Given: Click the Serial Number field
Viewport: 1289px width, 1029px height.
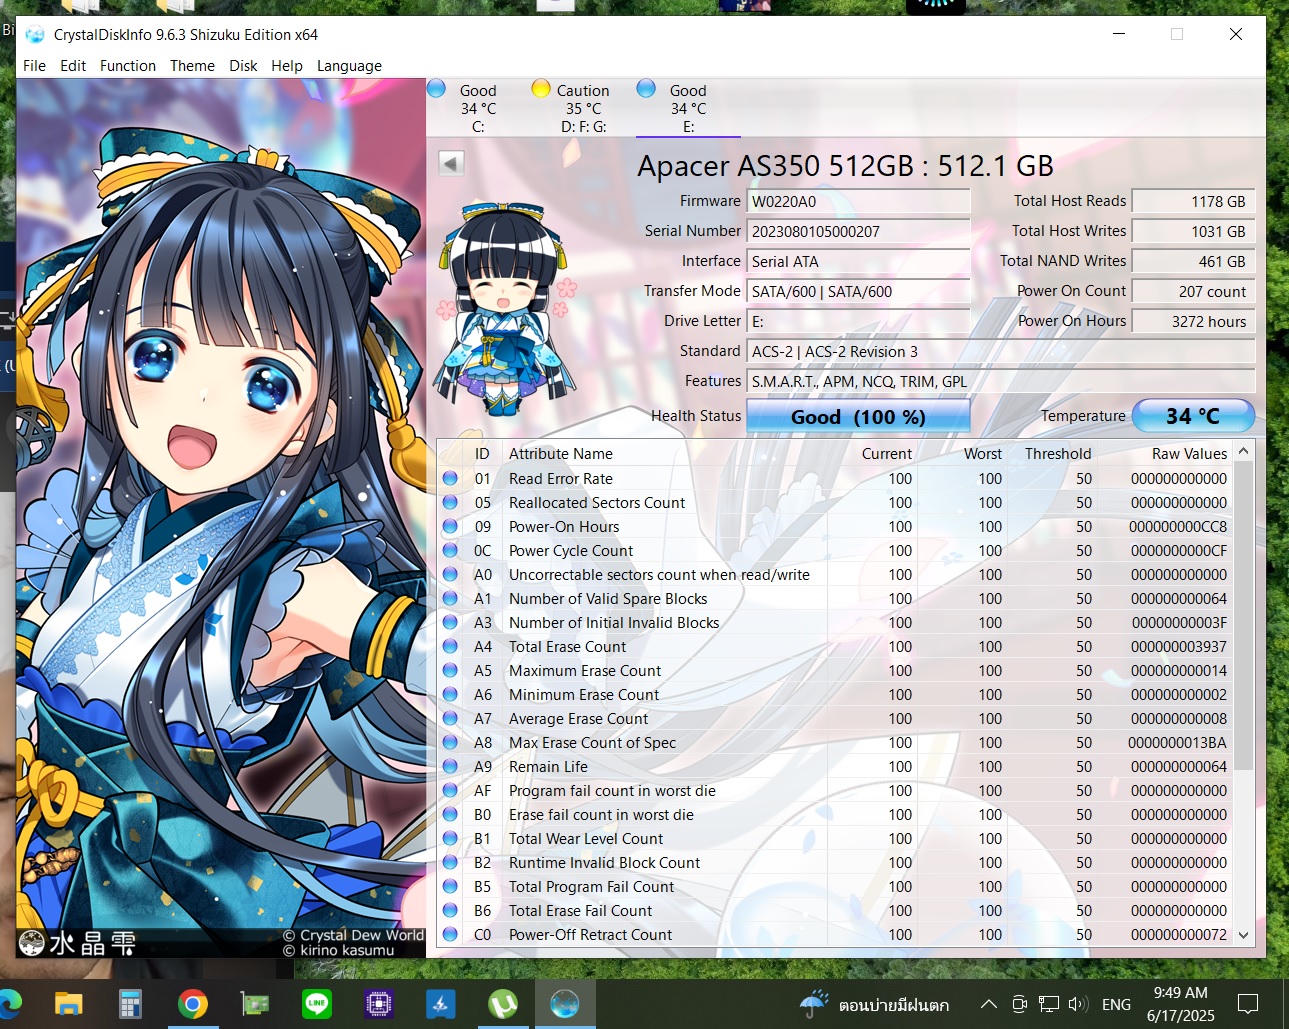Looking at the screenshot, I should 858,231.
